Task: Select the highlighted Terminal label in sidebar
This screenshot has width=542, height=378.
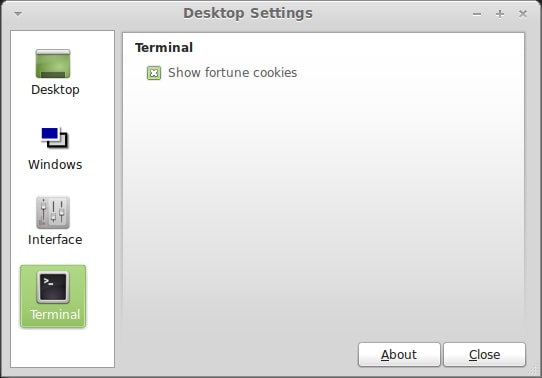Action: 55,314
